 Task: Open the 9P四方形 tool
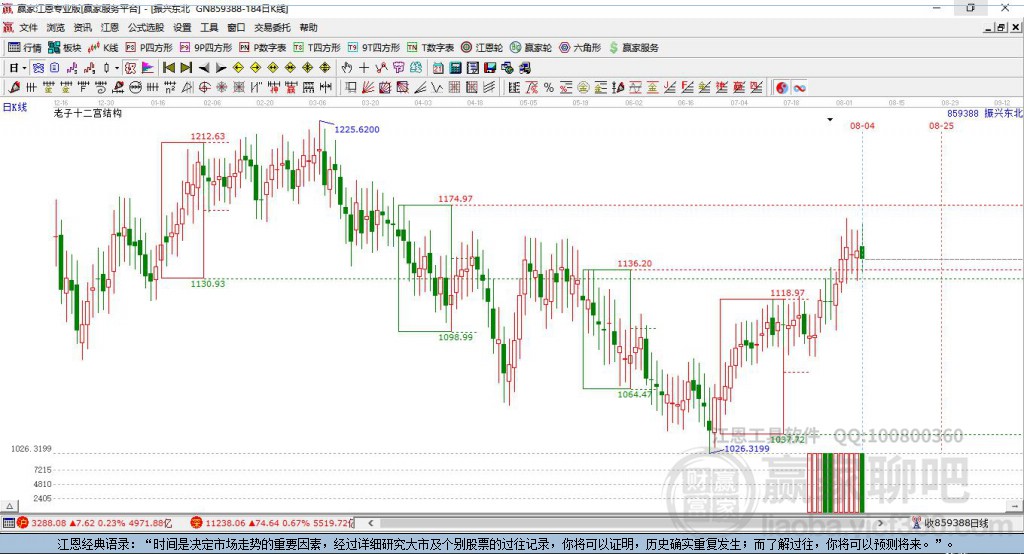206,48
